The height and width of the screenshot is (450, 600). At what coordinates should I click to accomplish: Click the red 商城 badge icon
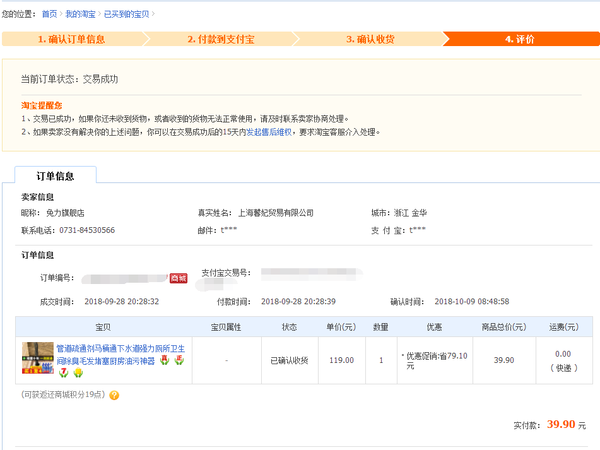point(178,278)
